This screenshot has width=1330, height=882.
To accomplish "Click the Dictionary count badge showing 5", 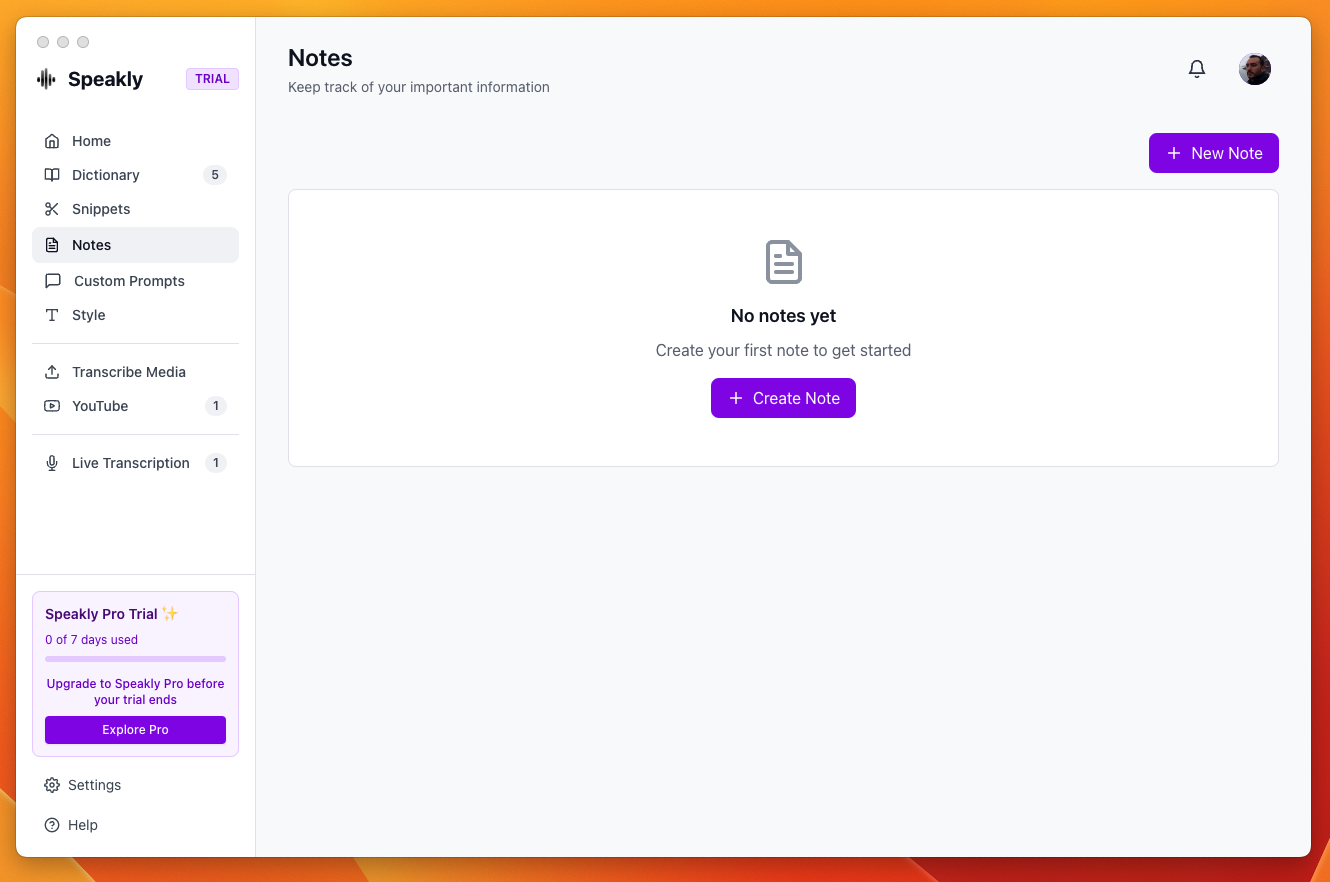I will pyautogui.click(x=214, y=175).
